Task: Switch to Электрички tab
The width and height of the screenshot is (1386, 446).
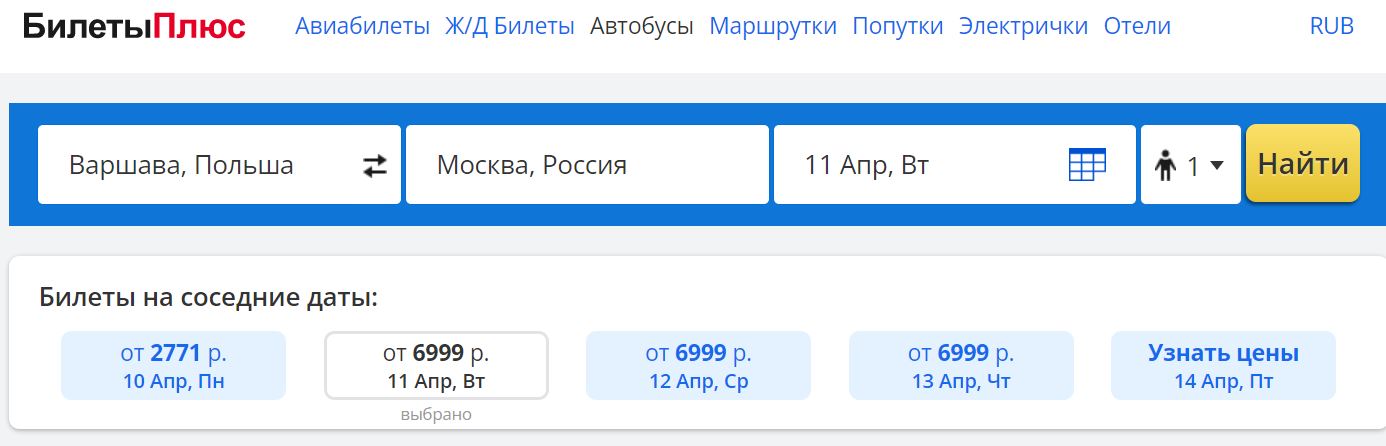Action: [x=1023, y=27]
